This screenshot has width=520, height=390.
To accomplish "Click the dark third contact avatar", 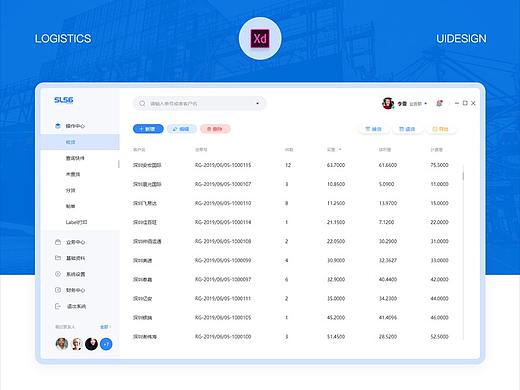I will coord(91,344).
